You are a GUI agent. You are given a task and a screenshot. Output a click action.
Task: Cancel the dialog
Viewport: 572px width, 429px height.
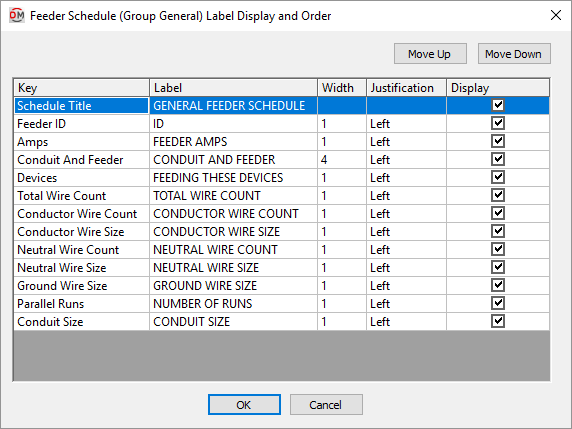tap(326, 405)
